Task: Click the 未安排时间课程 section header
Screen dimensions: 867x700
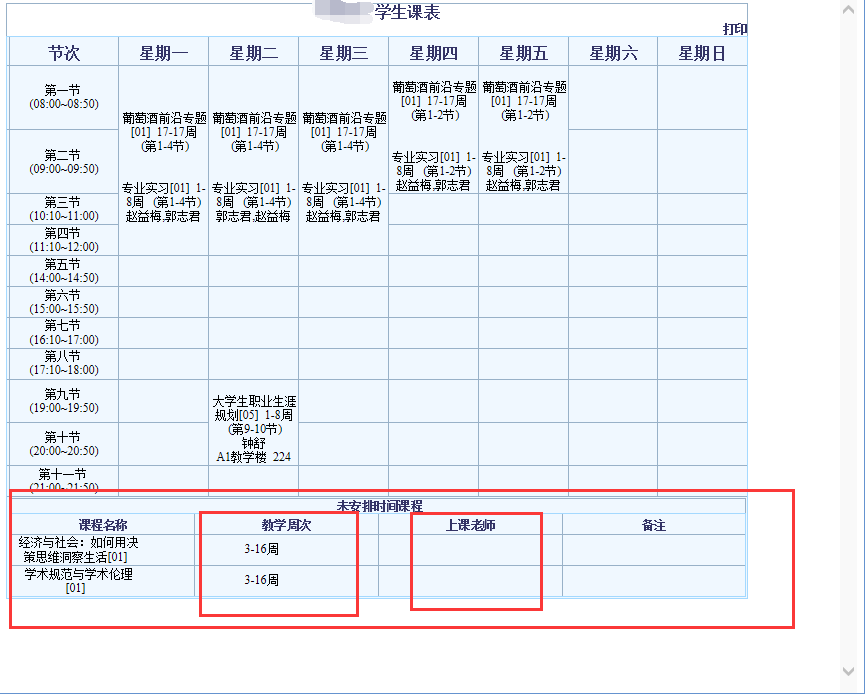Action: (x=379, y=506)
